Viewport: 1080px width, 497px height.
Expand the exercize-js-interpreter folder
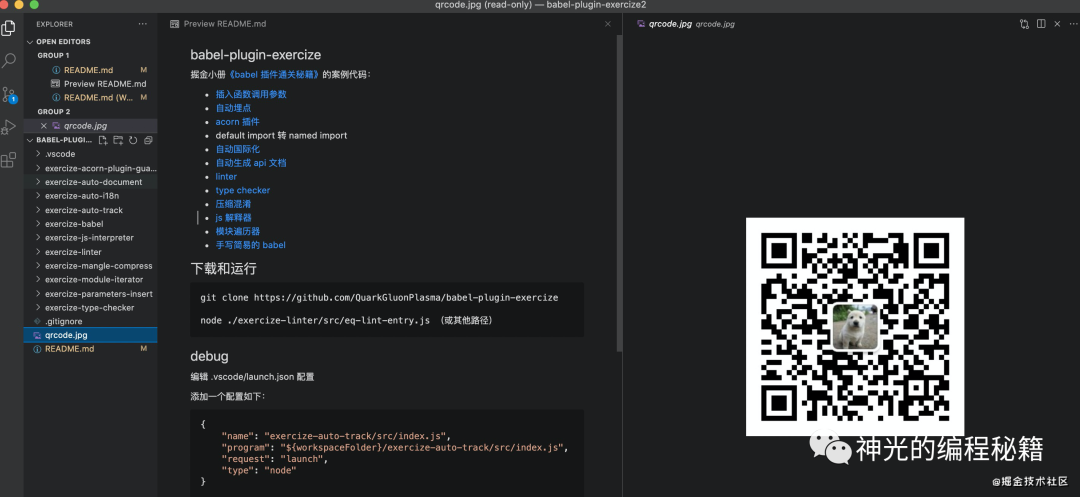coord(39,238)
